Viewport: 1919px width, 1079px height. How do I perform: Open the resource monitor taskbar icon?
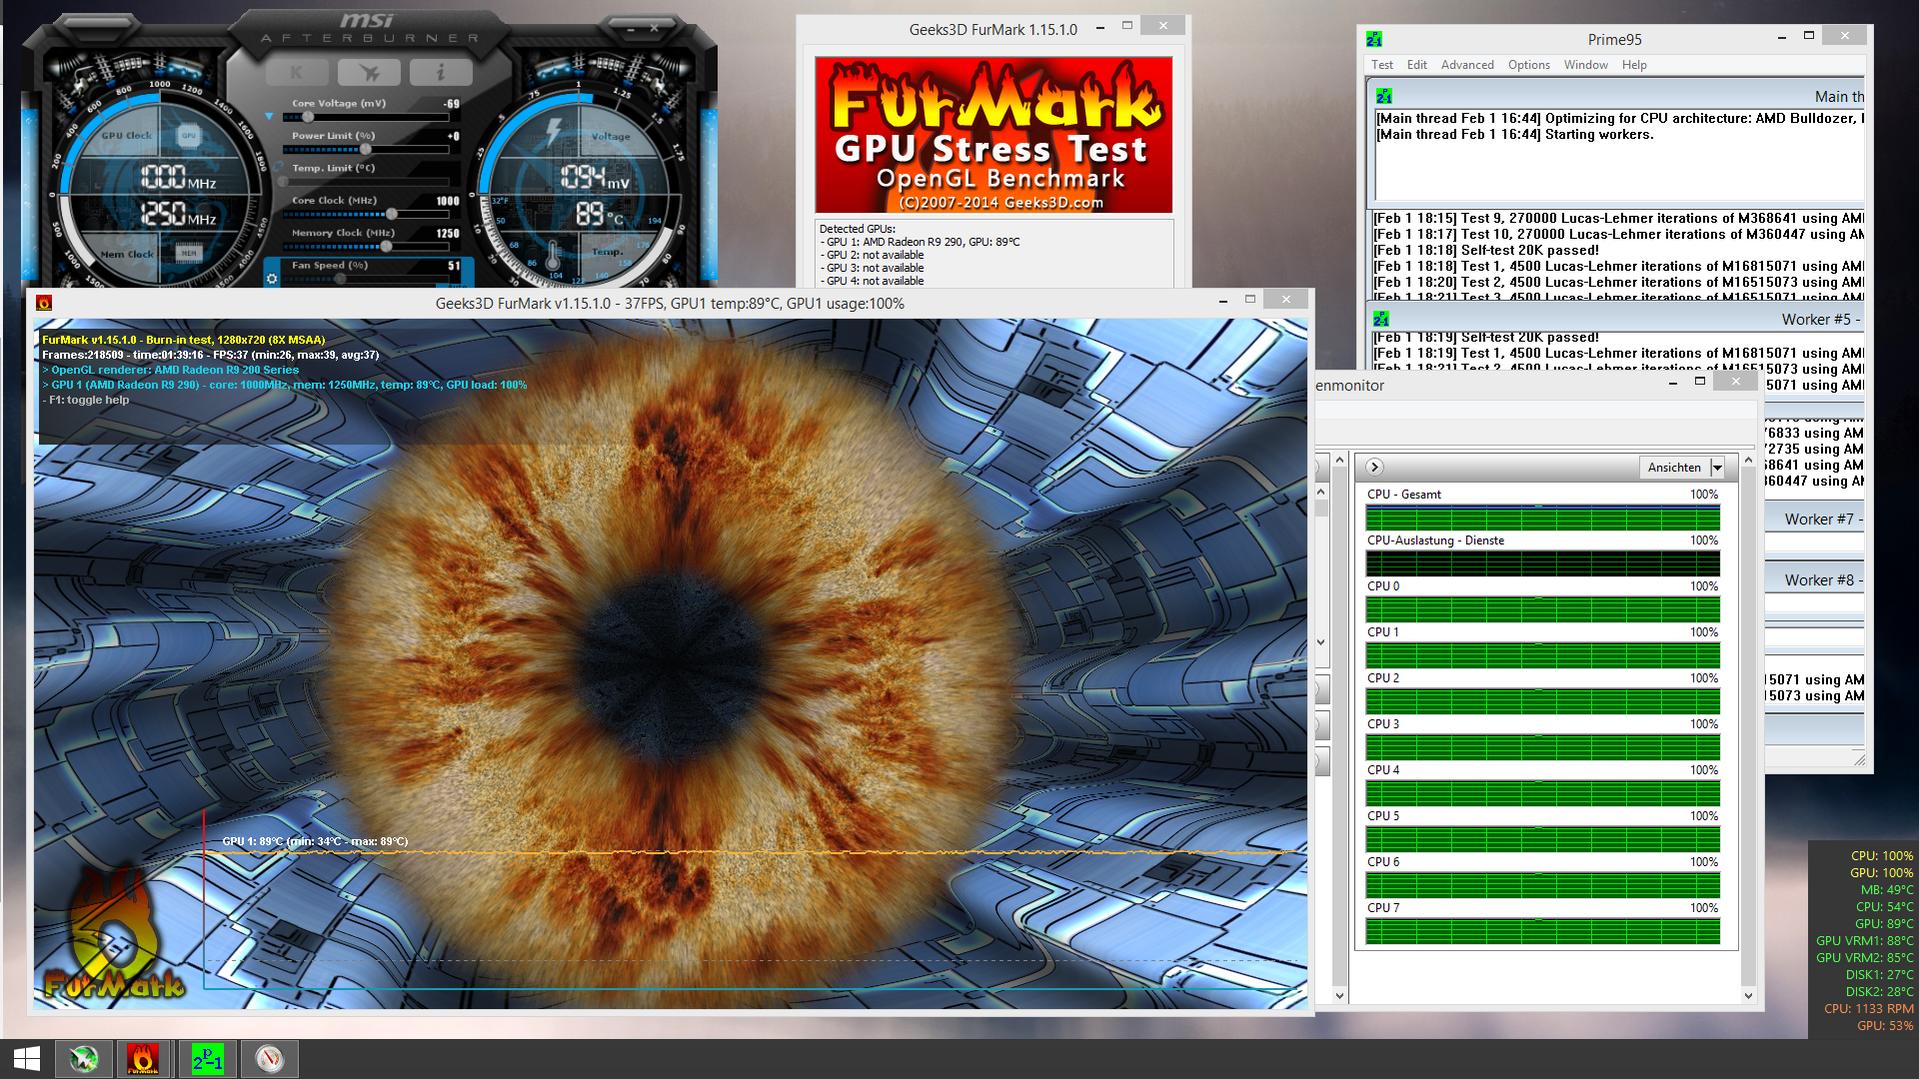click(x=270, y=1059)
